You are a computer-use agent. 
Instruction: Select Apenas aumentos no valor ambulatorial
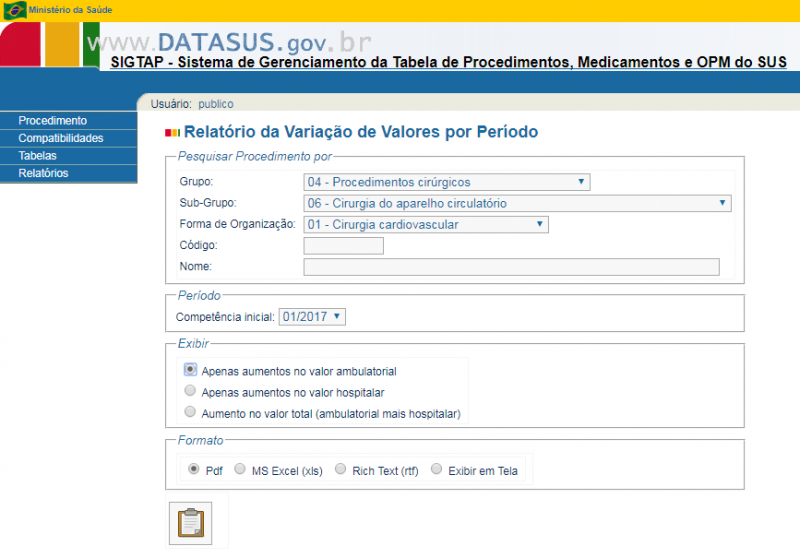click(x=190, y=369)
